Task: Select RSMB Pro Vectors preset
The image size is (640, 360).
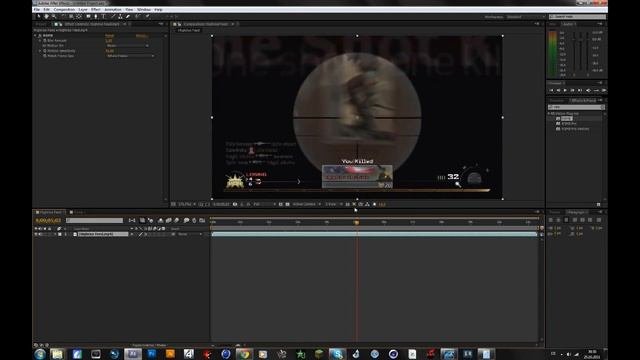Action: pyautogui.click(x=575, y=129)
